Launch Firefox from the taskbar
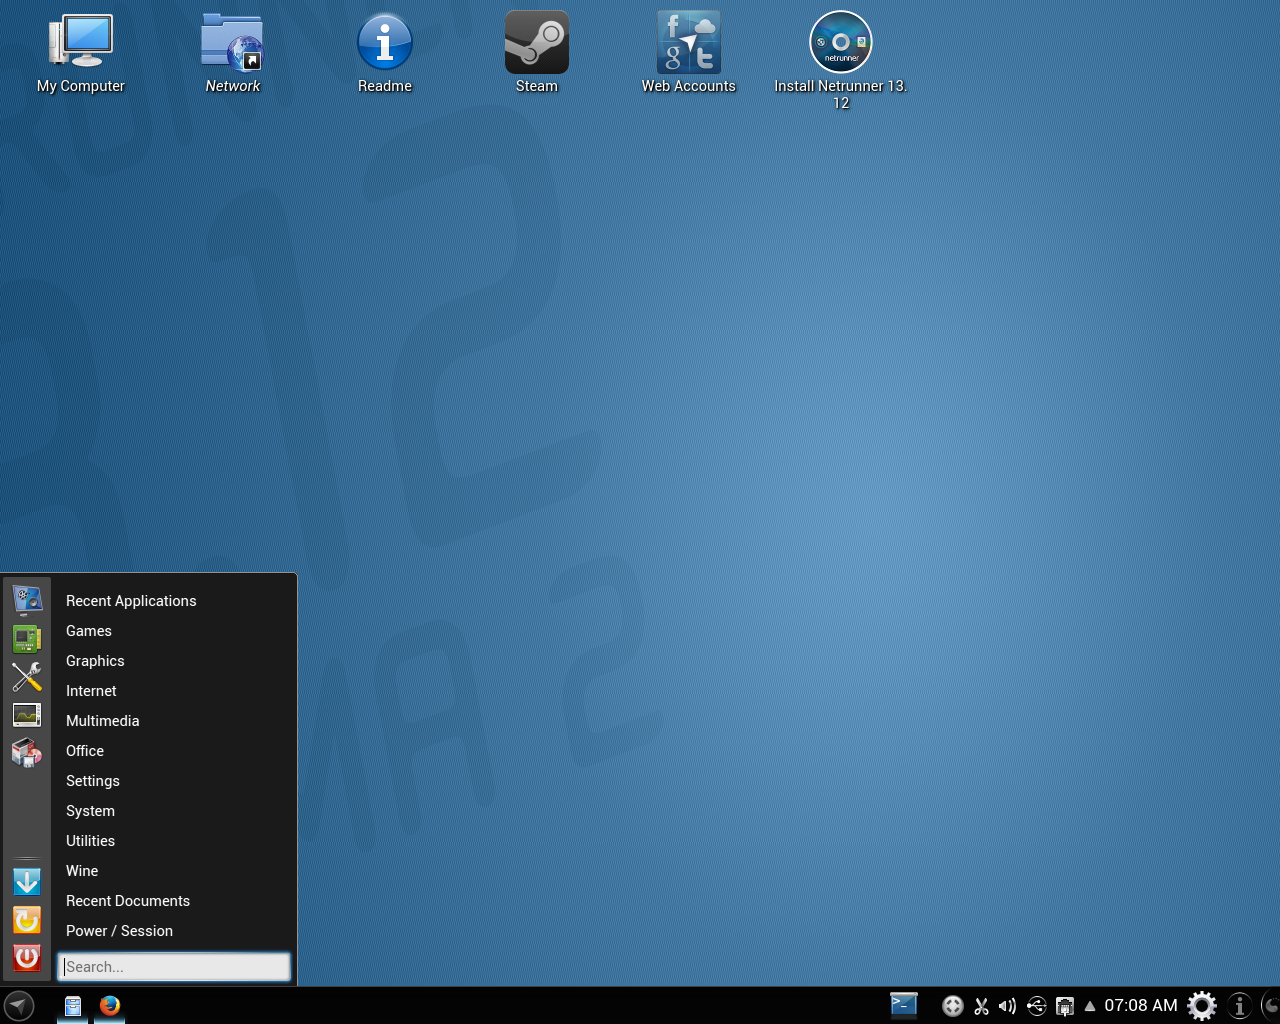 point(110,1005)
